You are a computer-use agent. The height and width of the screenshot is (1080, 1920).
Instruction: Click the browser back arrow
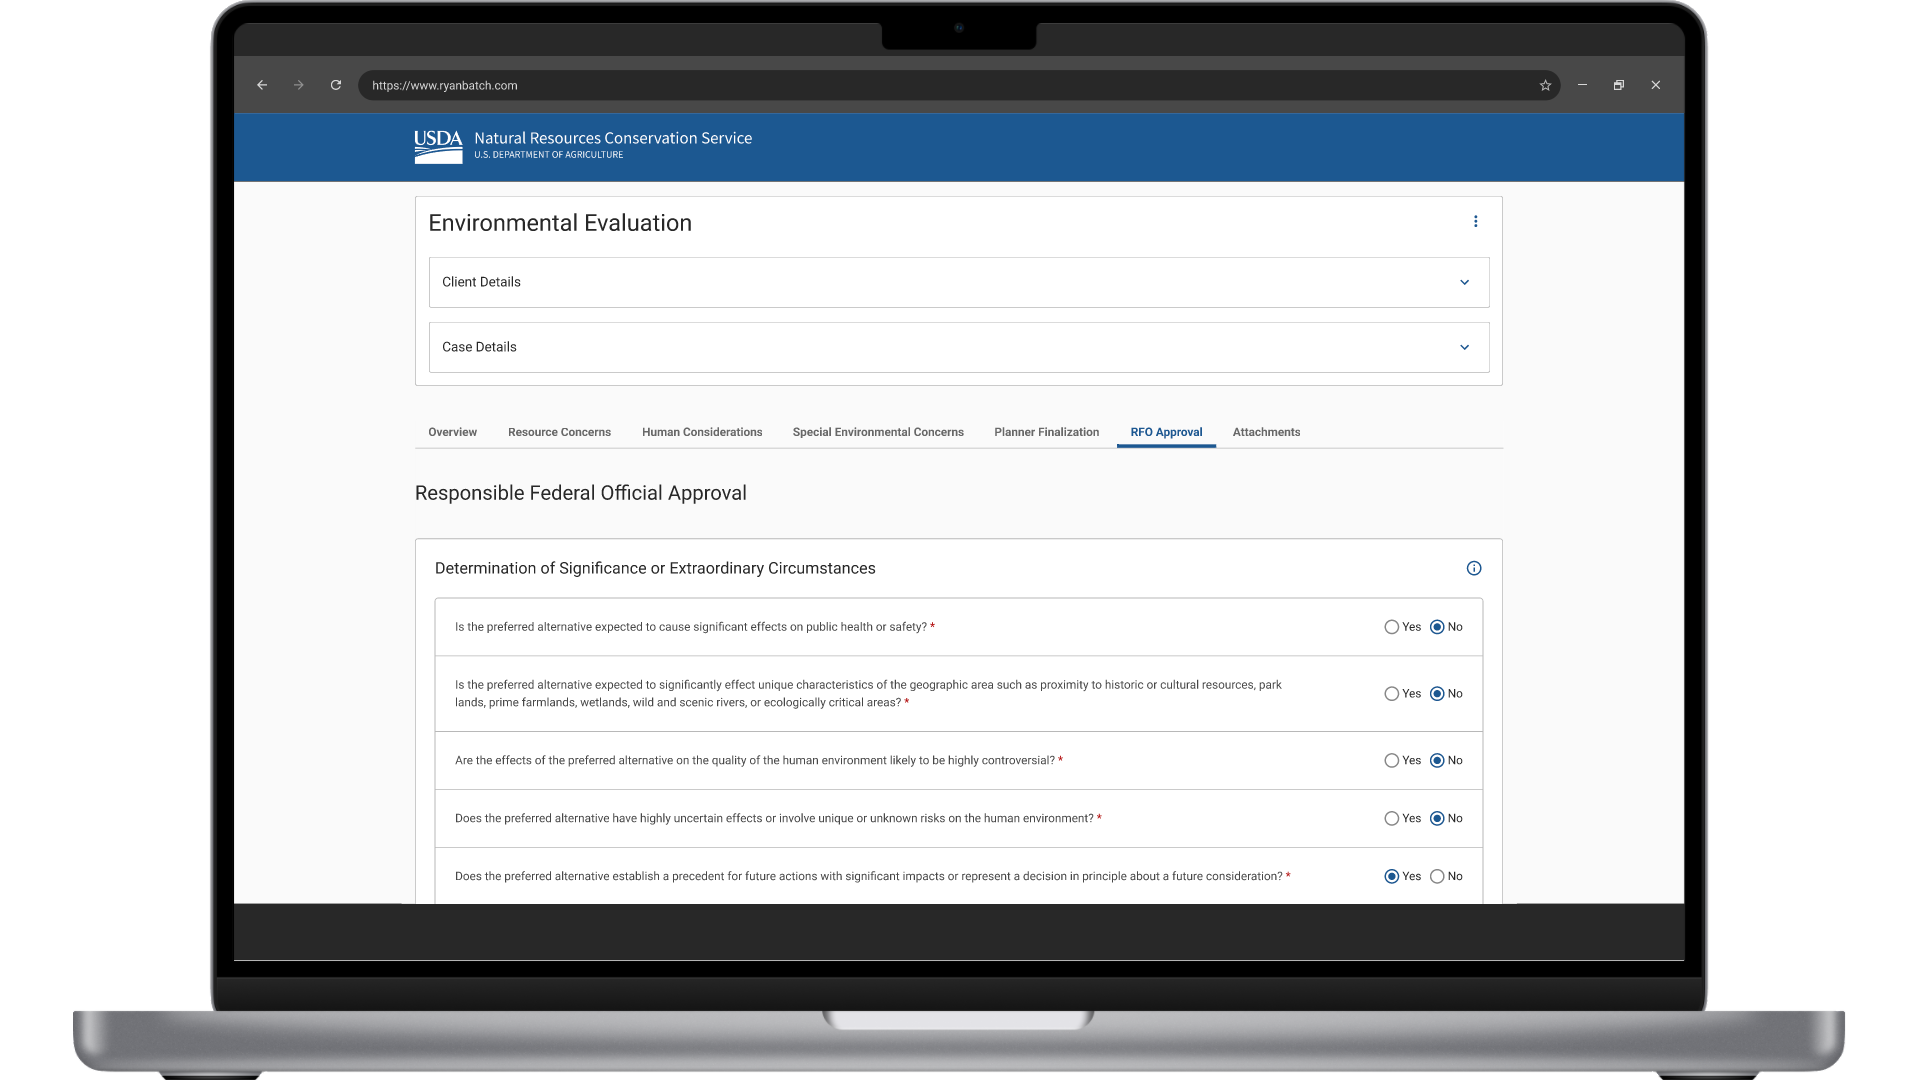tap(262, 85)
